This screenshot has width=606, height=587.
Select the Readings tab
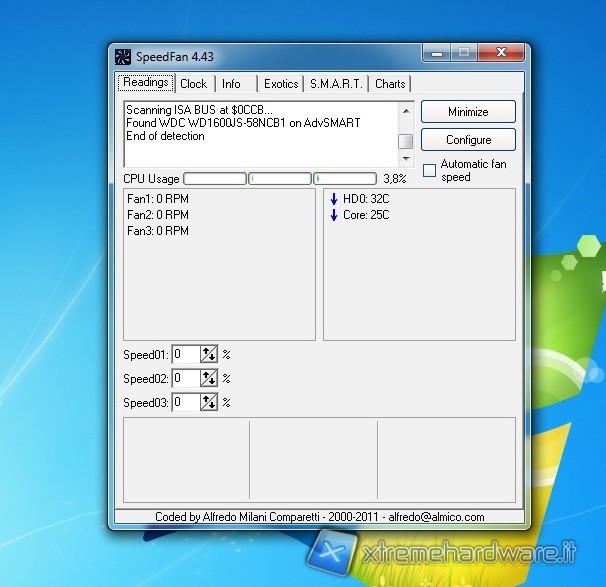[x=145, y=83]
